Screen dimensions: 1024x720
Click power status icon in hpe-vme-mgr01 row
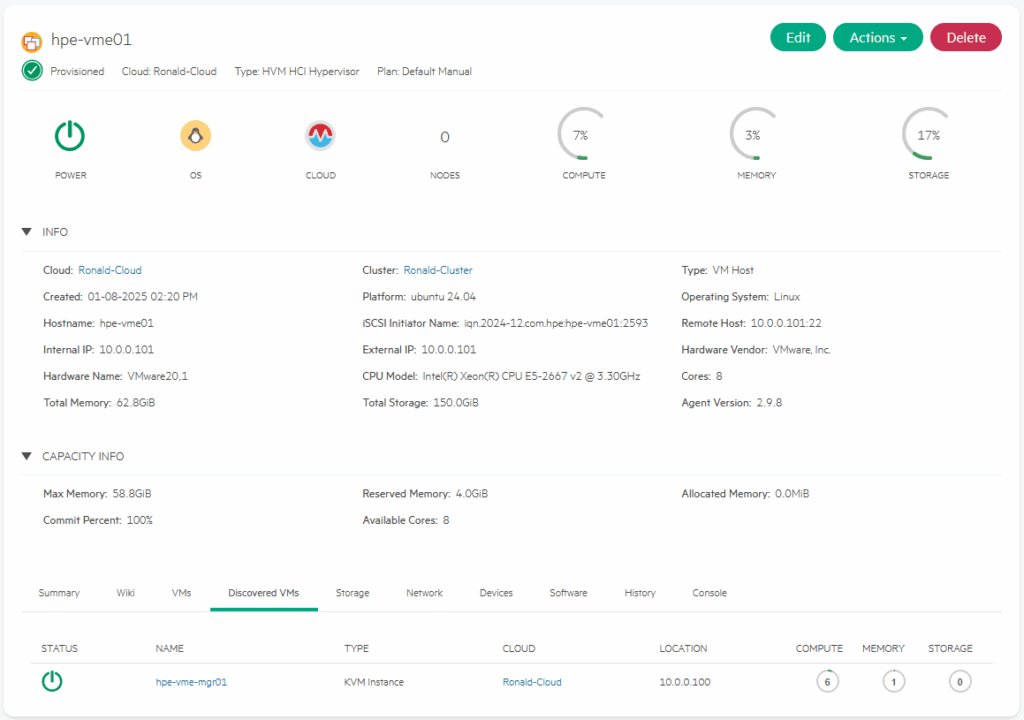52,682
